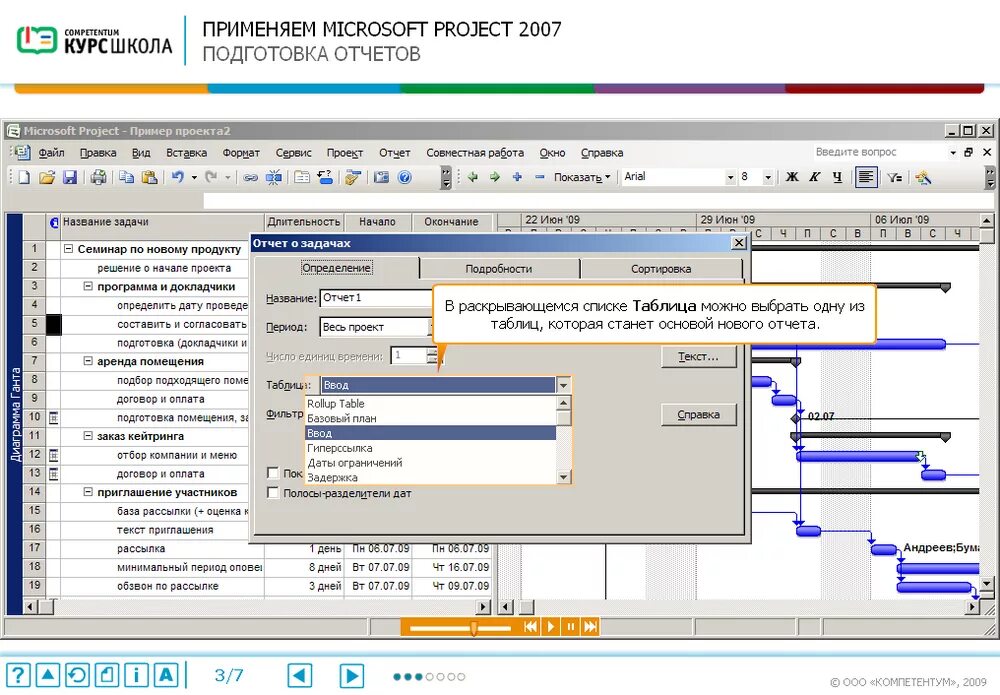1000x695 pixels.
Task: Click the 'A' text icon in the course bar
Action: click(166, 675)
